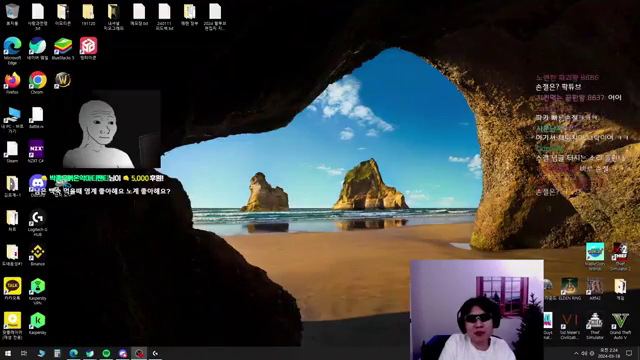Select the Recycle Bin desktop icon

point(12,14)
